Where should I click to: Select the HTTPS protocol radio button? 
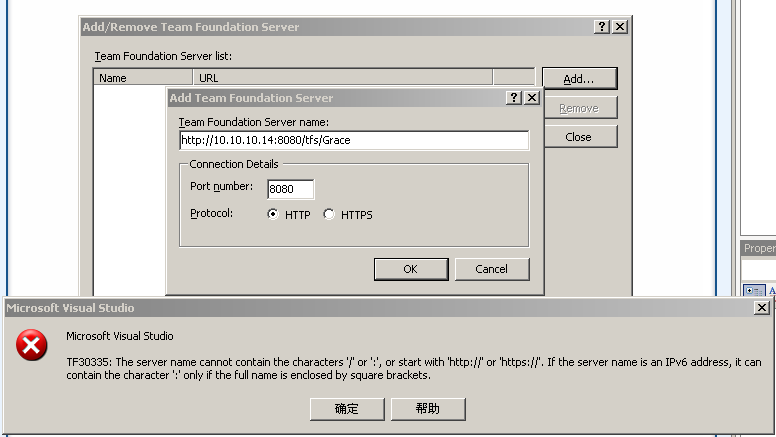(329, 214)
